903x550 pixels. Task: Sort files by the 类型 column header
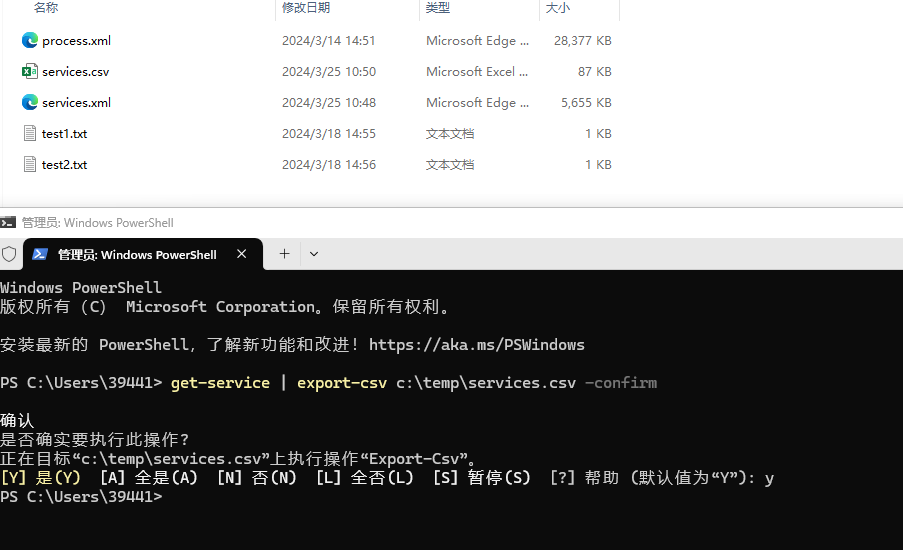(438, 7)
